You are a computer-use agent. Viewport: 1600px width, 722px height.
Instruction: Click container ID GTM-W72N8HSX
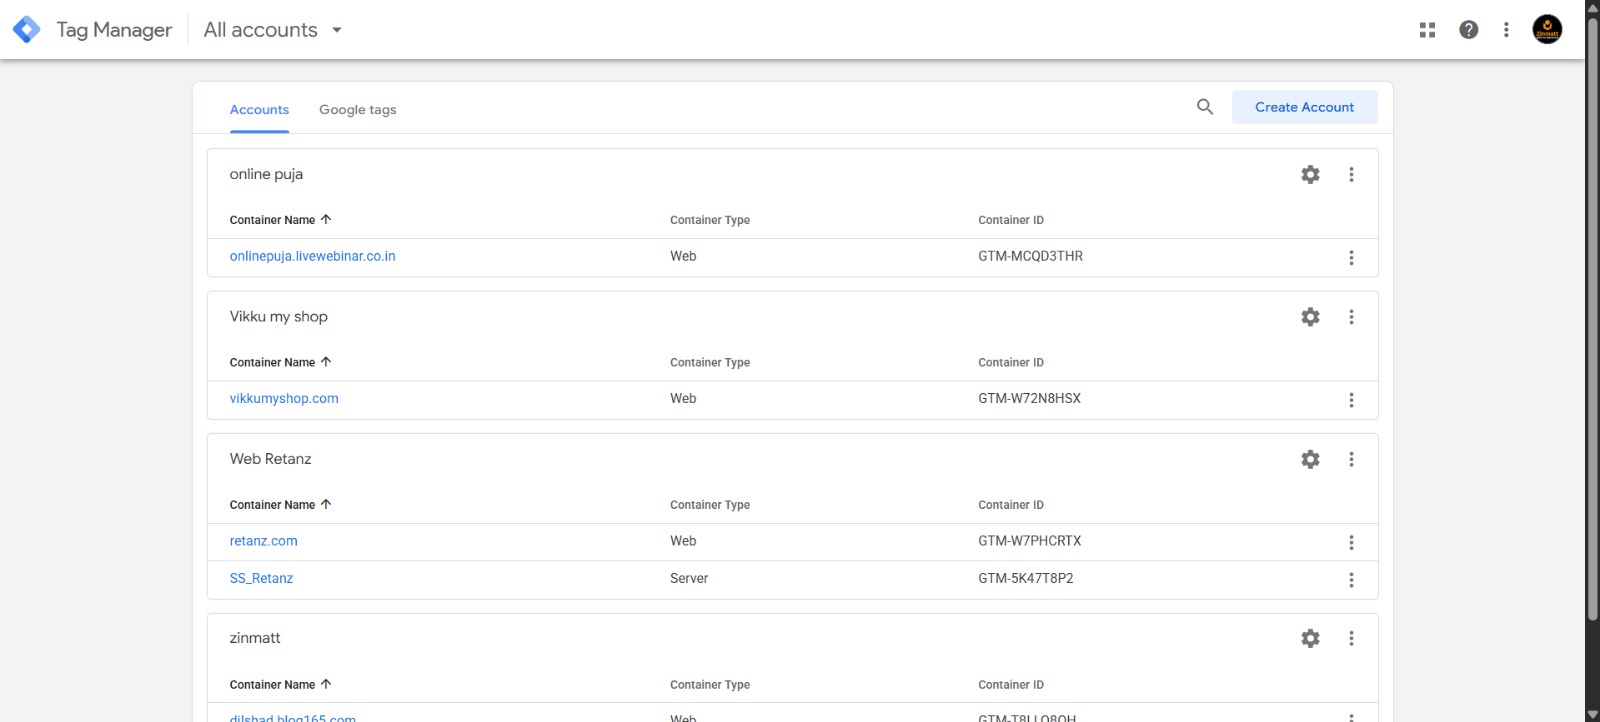pyautogui.click(x=1029, y=398)
